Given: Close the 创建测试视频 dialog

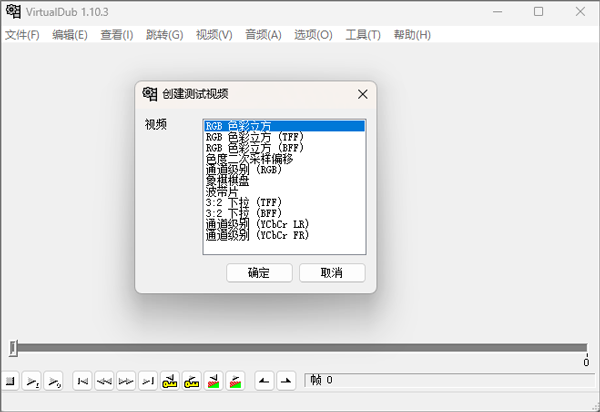Looking at the screenshot, I should tap(362, 94).
